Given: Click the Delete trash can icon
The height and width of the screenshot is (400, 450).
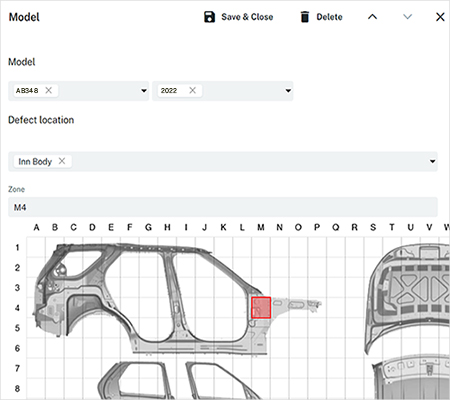Looking at the screenshot, I should pyautogui.click(x=305, y=17).
